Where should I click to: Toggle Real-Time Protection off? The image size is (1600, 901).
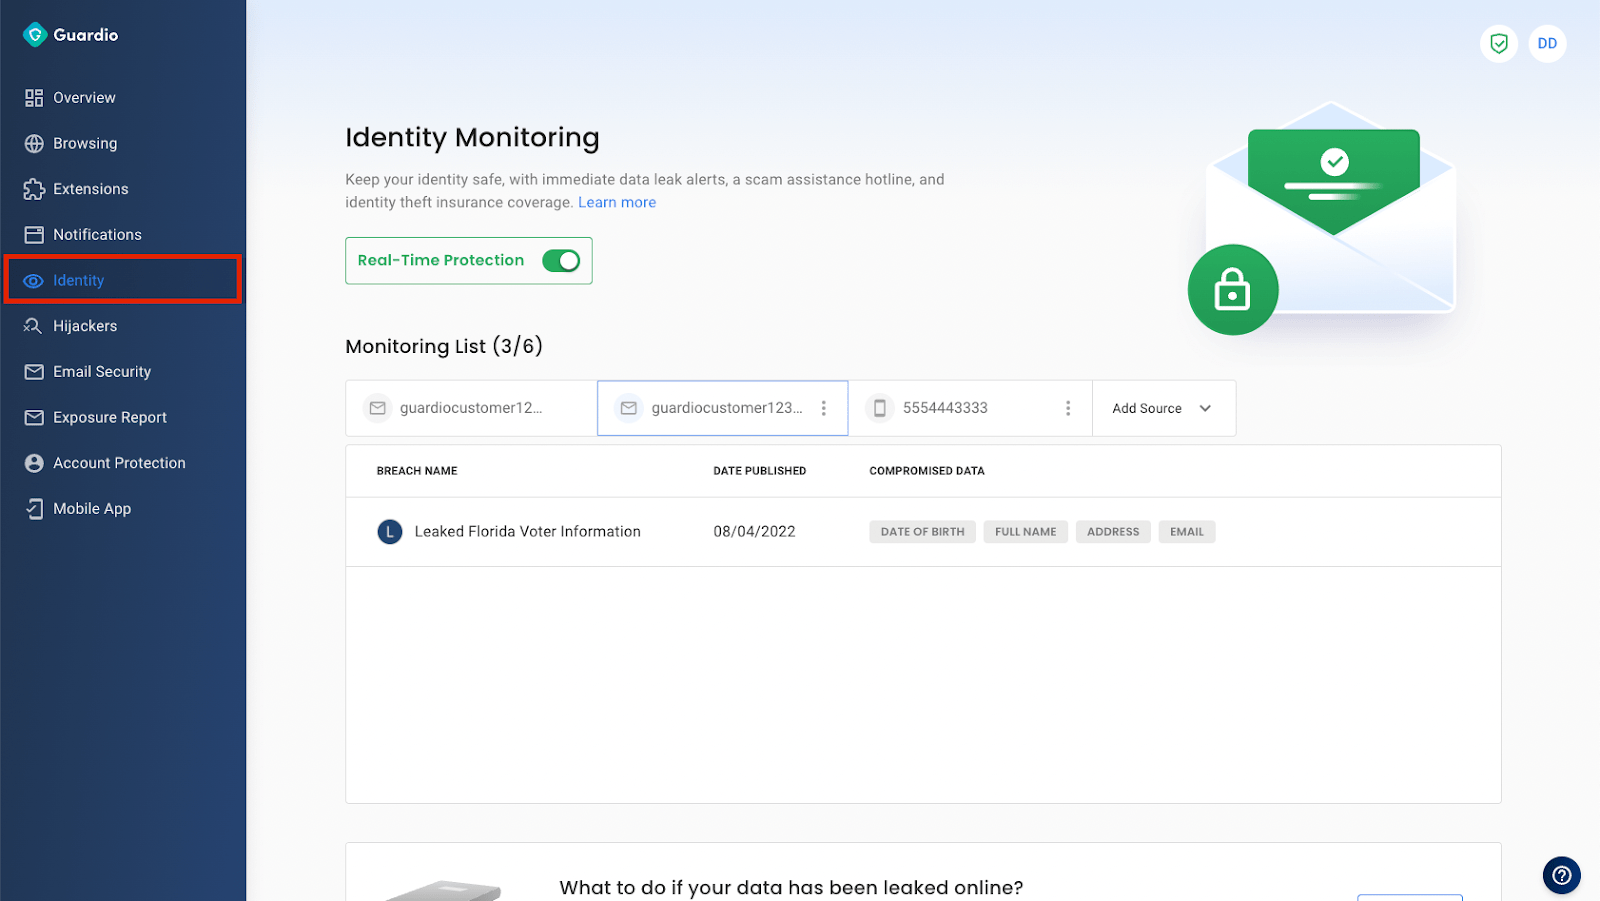coord(562,260)
